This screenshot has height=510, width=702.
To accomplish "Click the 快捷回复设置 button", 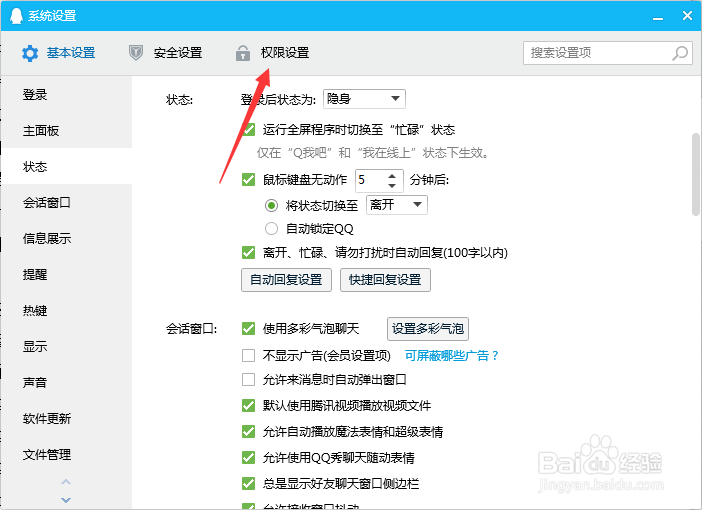I will (385, 280).
